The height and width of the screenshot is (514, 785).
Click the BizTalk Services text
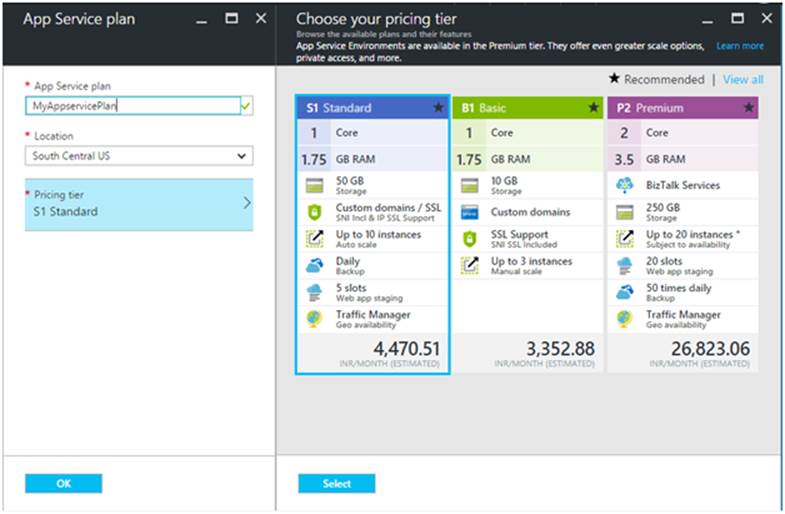(x=683, y=185)
